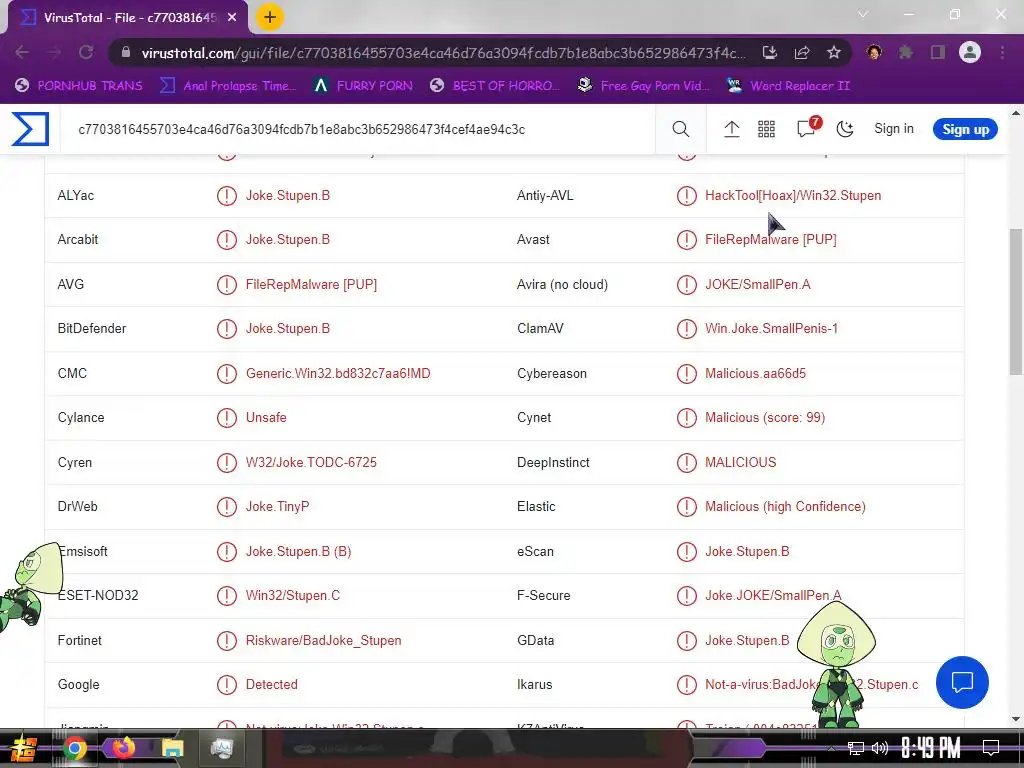Open notifications comment icon with badge
Viewport: 1024px width, 768px height.
(808, 127)
